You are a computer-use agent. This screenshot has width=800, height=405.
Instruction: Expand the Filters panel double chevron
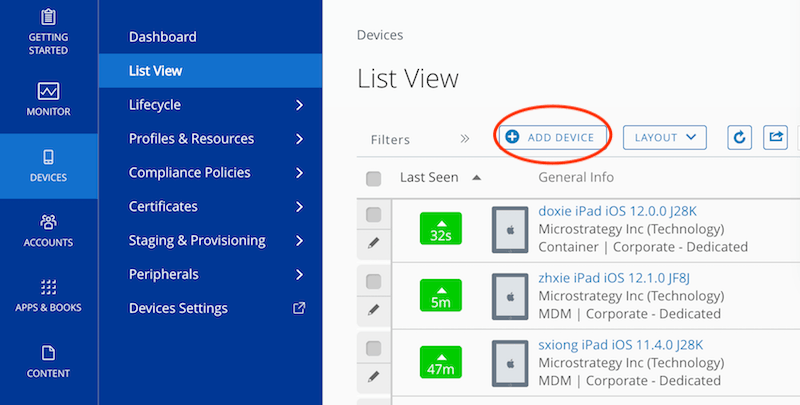pos(464,139)
